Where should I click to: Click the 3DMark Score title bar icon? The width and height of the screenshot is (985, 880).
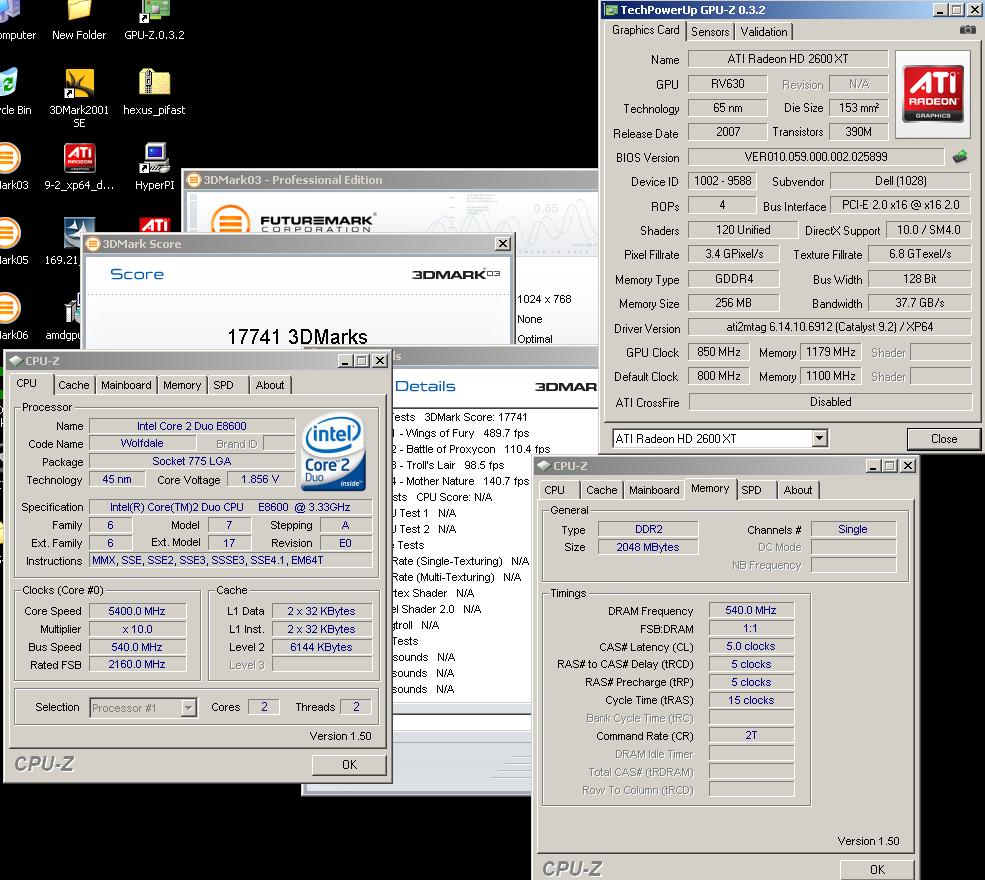click(93, 244)
